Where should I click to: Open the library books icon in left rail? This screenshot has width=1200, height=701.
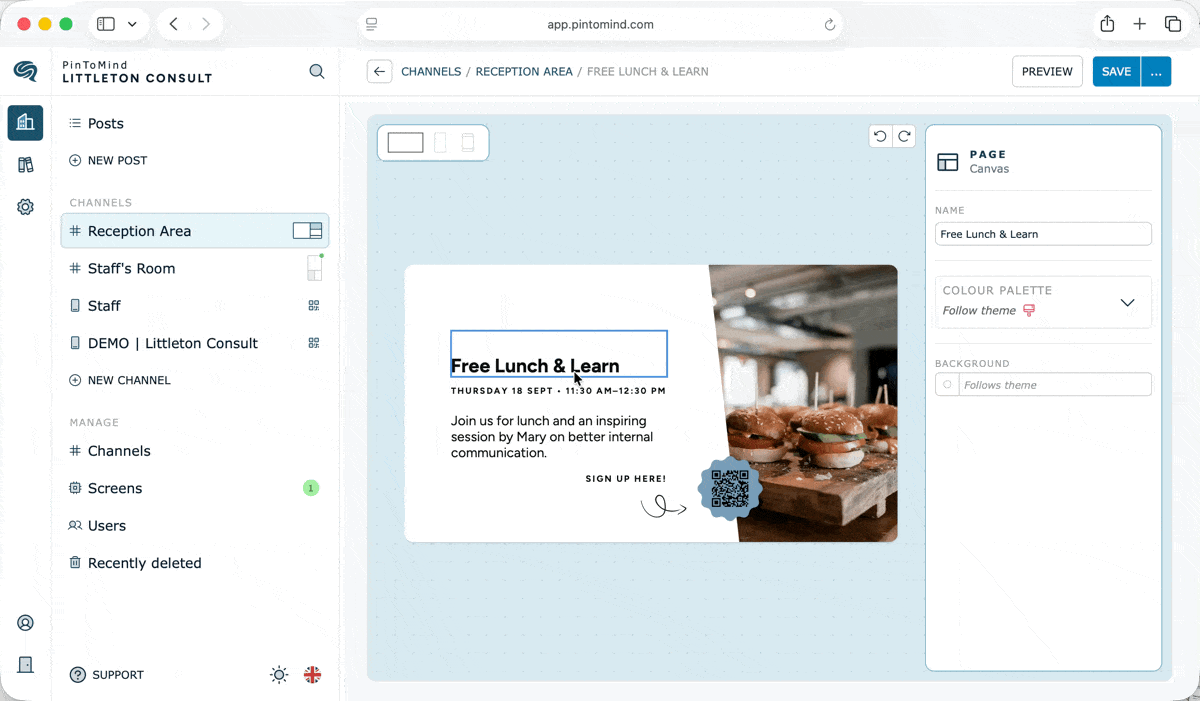[x=26, y=165]
